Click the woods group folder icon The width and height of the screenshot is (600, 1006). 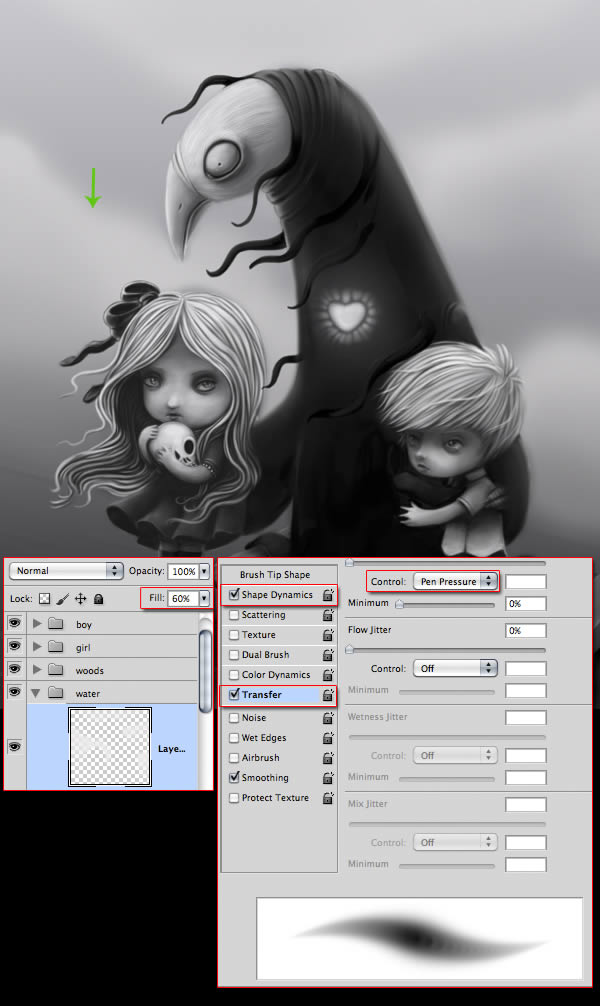coord(56,670)
